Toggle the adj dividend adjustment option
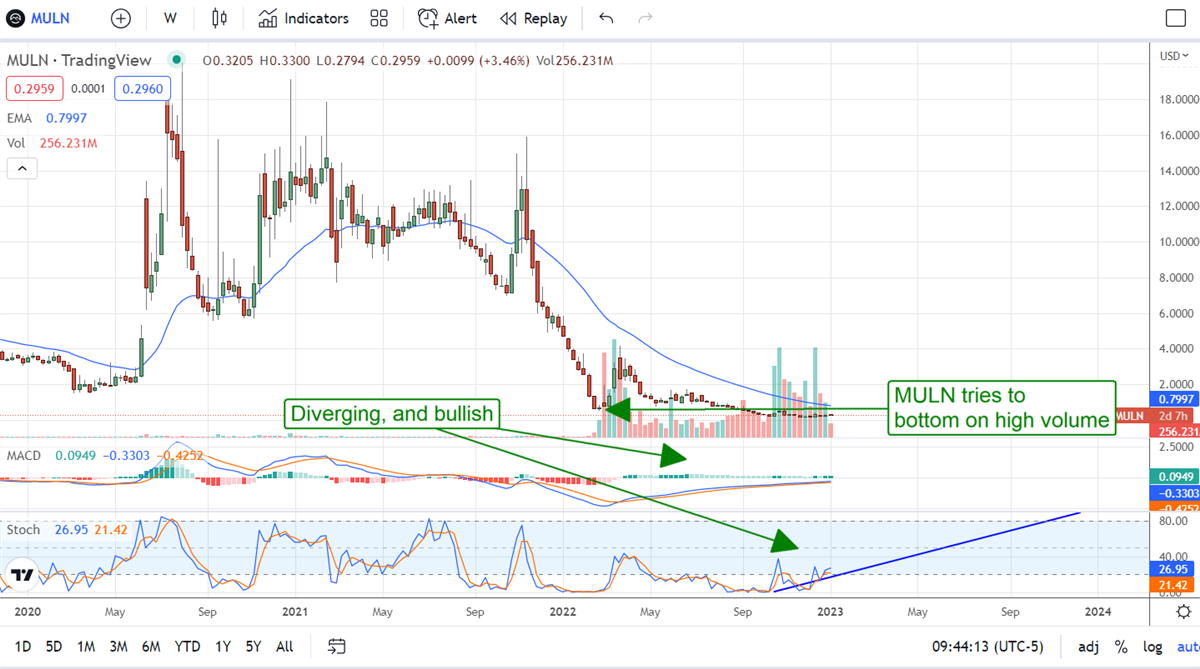 (x=1089, y=646)
